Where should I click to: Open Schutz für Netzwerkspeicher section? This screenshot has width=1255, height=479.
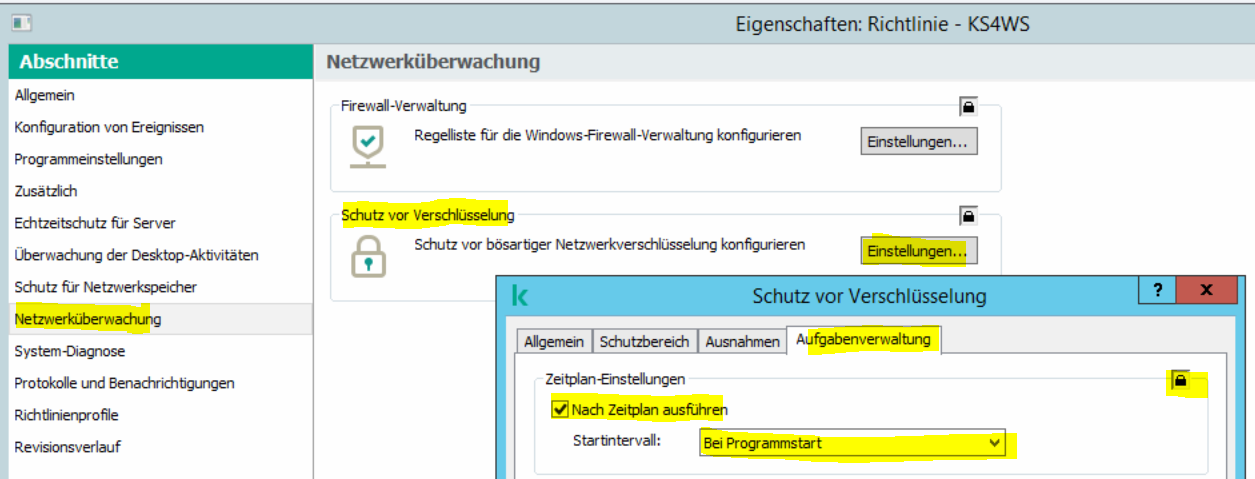[160, 287]
